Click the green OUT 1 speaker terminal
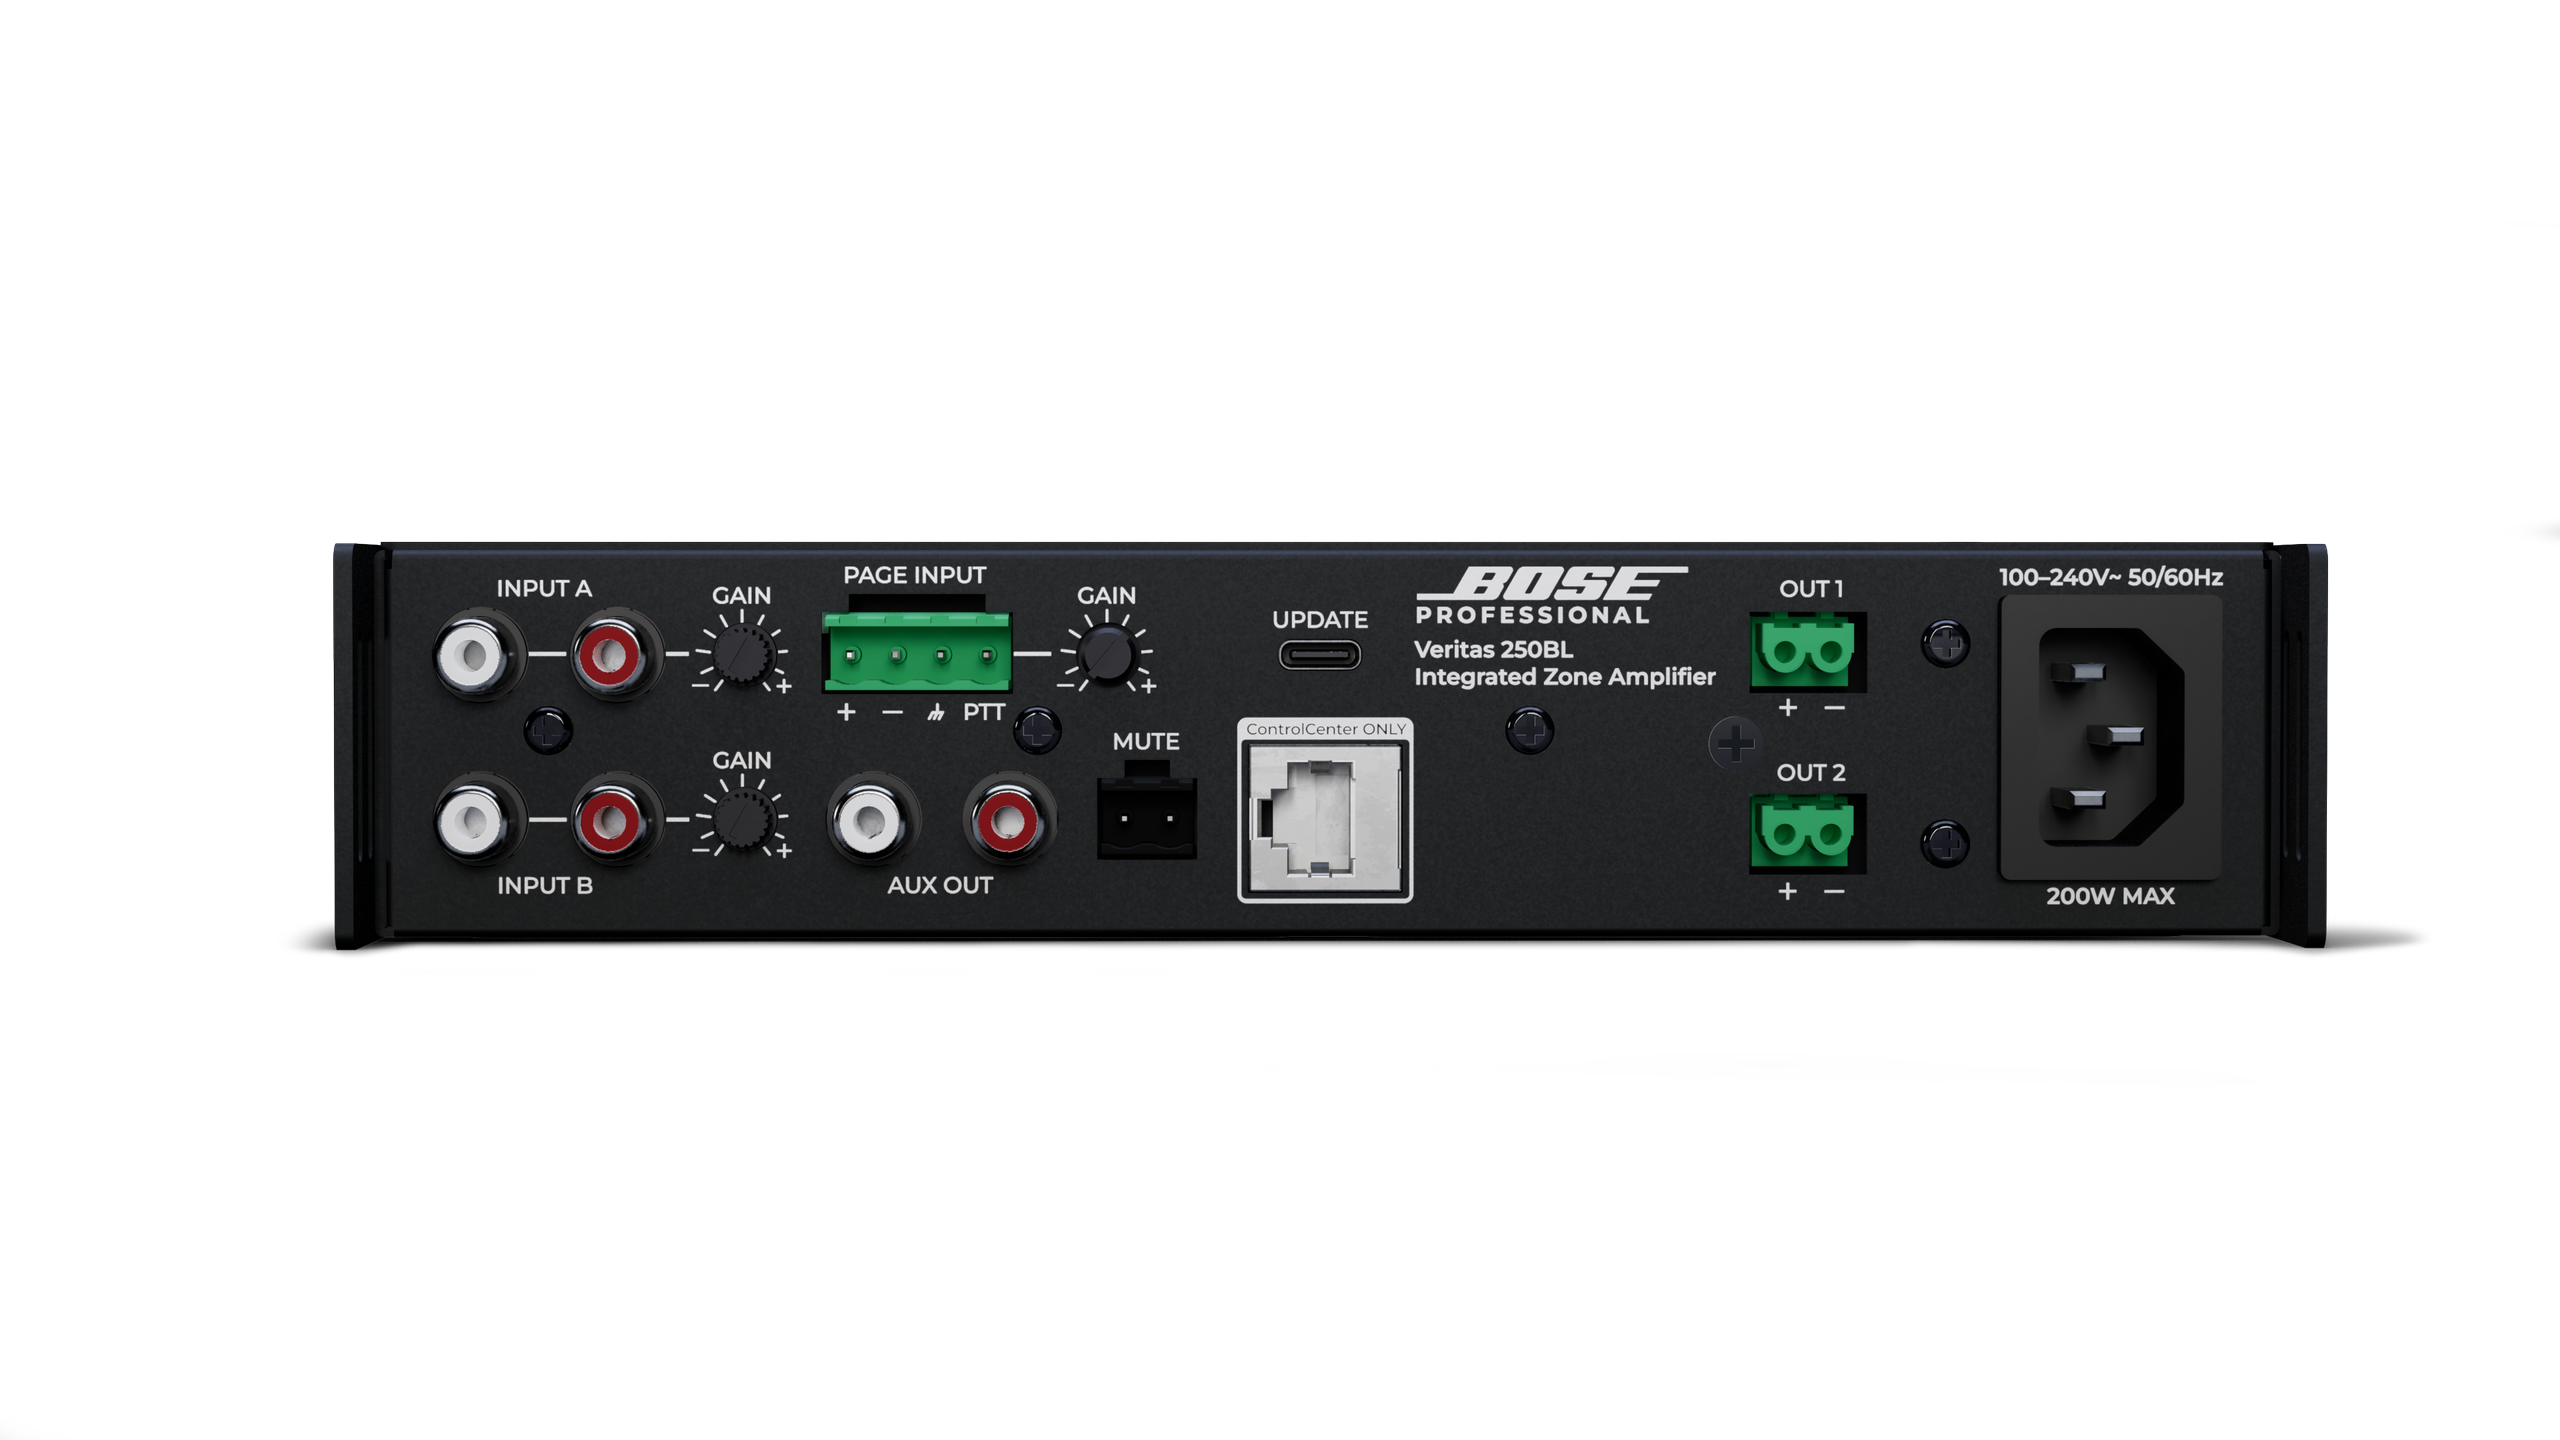The image size is (2560, 1440). [1805, 652]
